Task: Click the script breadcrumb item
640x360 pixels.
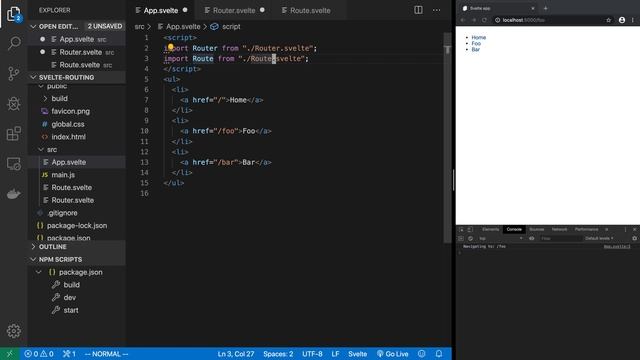Action: tap(231, 27)
